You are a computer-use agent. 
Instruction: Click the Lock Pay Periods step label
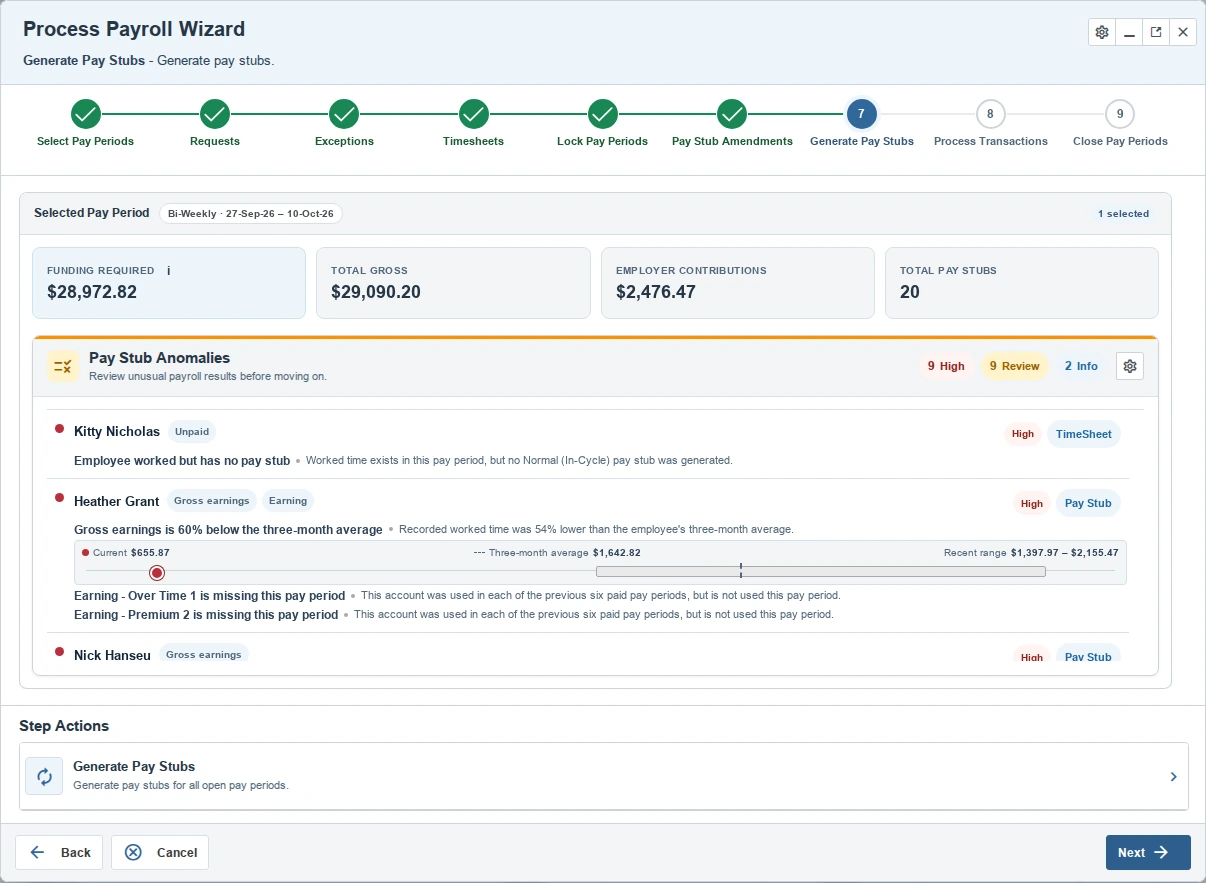[602, 141]
